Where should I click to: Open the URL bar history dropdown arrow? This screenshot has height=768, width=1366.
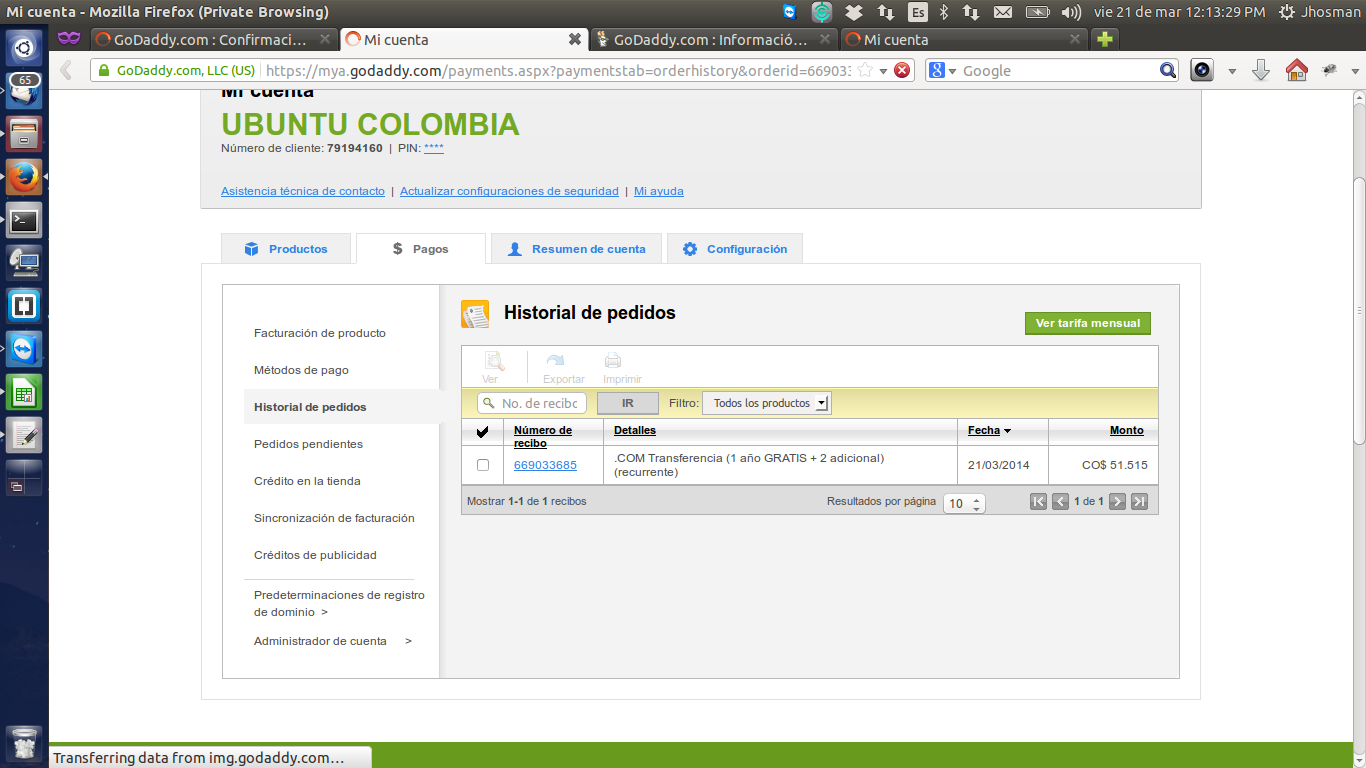click(x=883, y=71)
